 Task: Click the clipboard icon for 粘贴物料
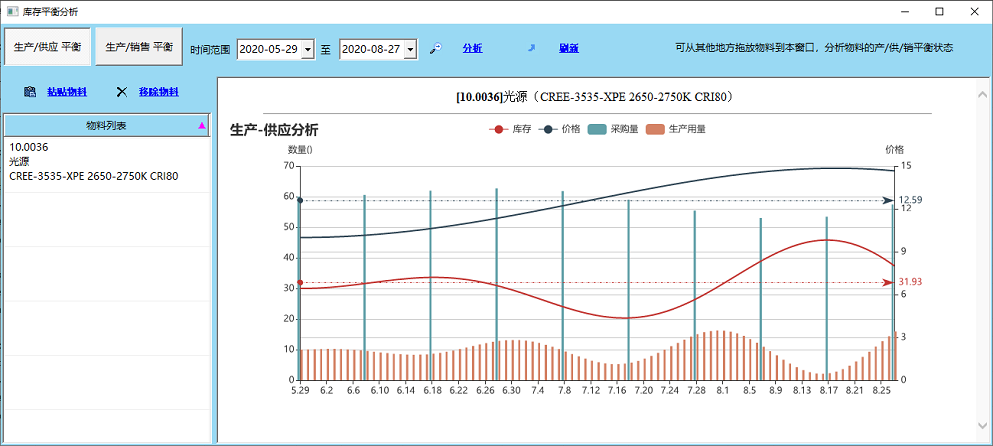click(x=30, y=92)
